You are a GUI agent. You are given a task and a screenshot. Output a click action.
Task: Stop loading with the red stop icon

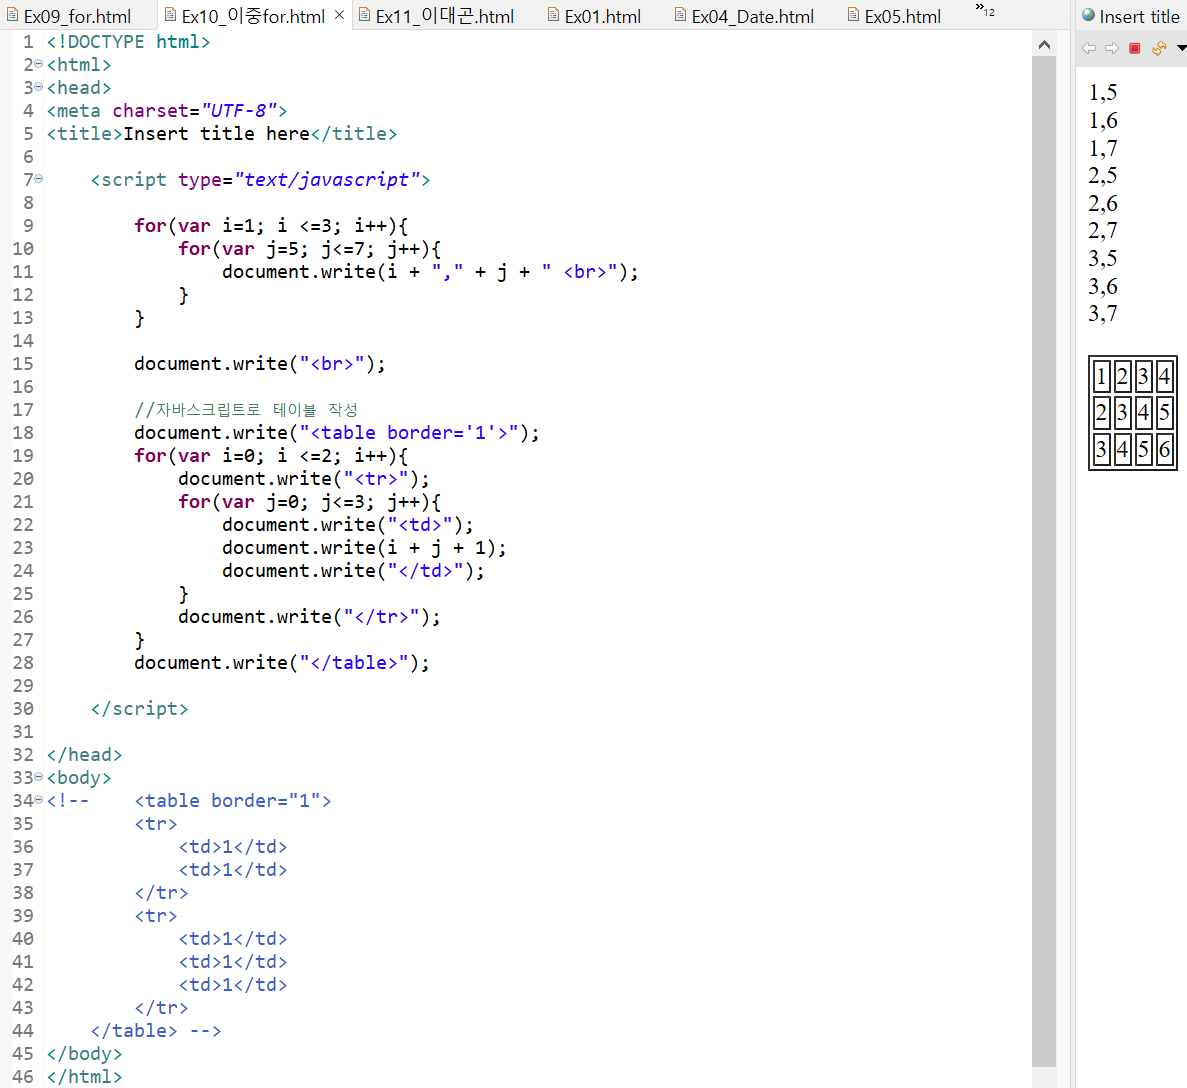point(1135,48)
